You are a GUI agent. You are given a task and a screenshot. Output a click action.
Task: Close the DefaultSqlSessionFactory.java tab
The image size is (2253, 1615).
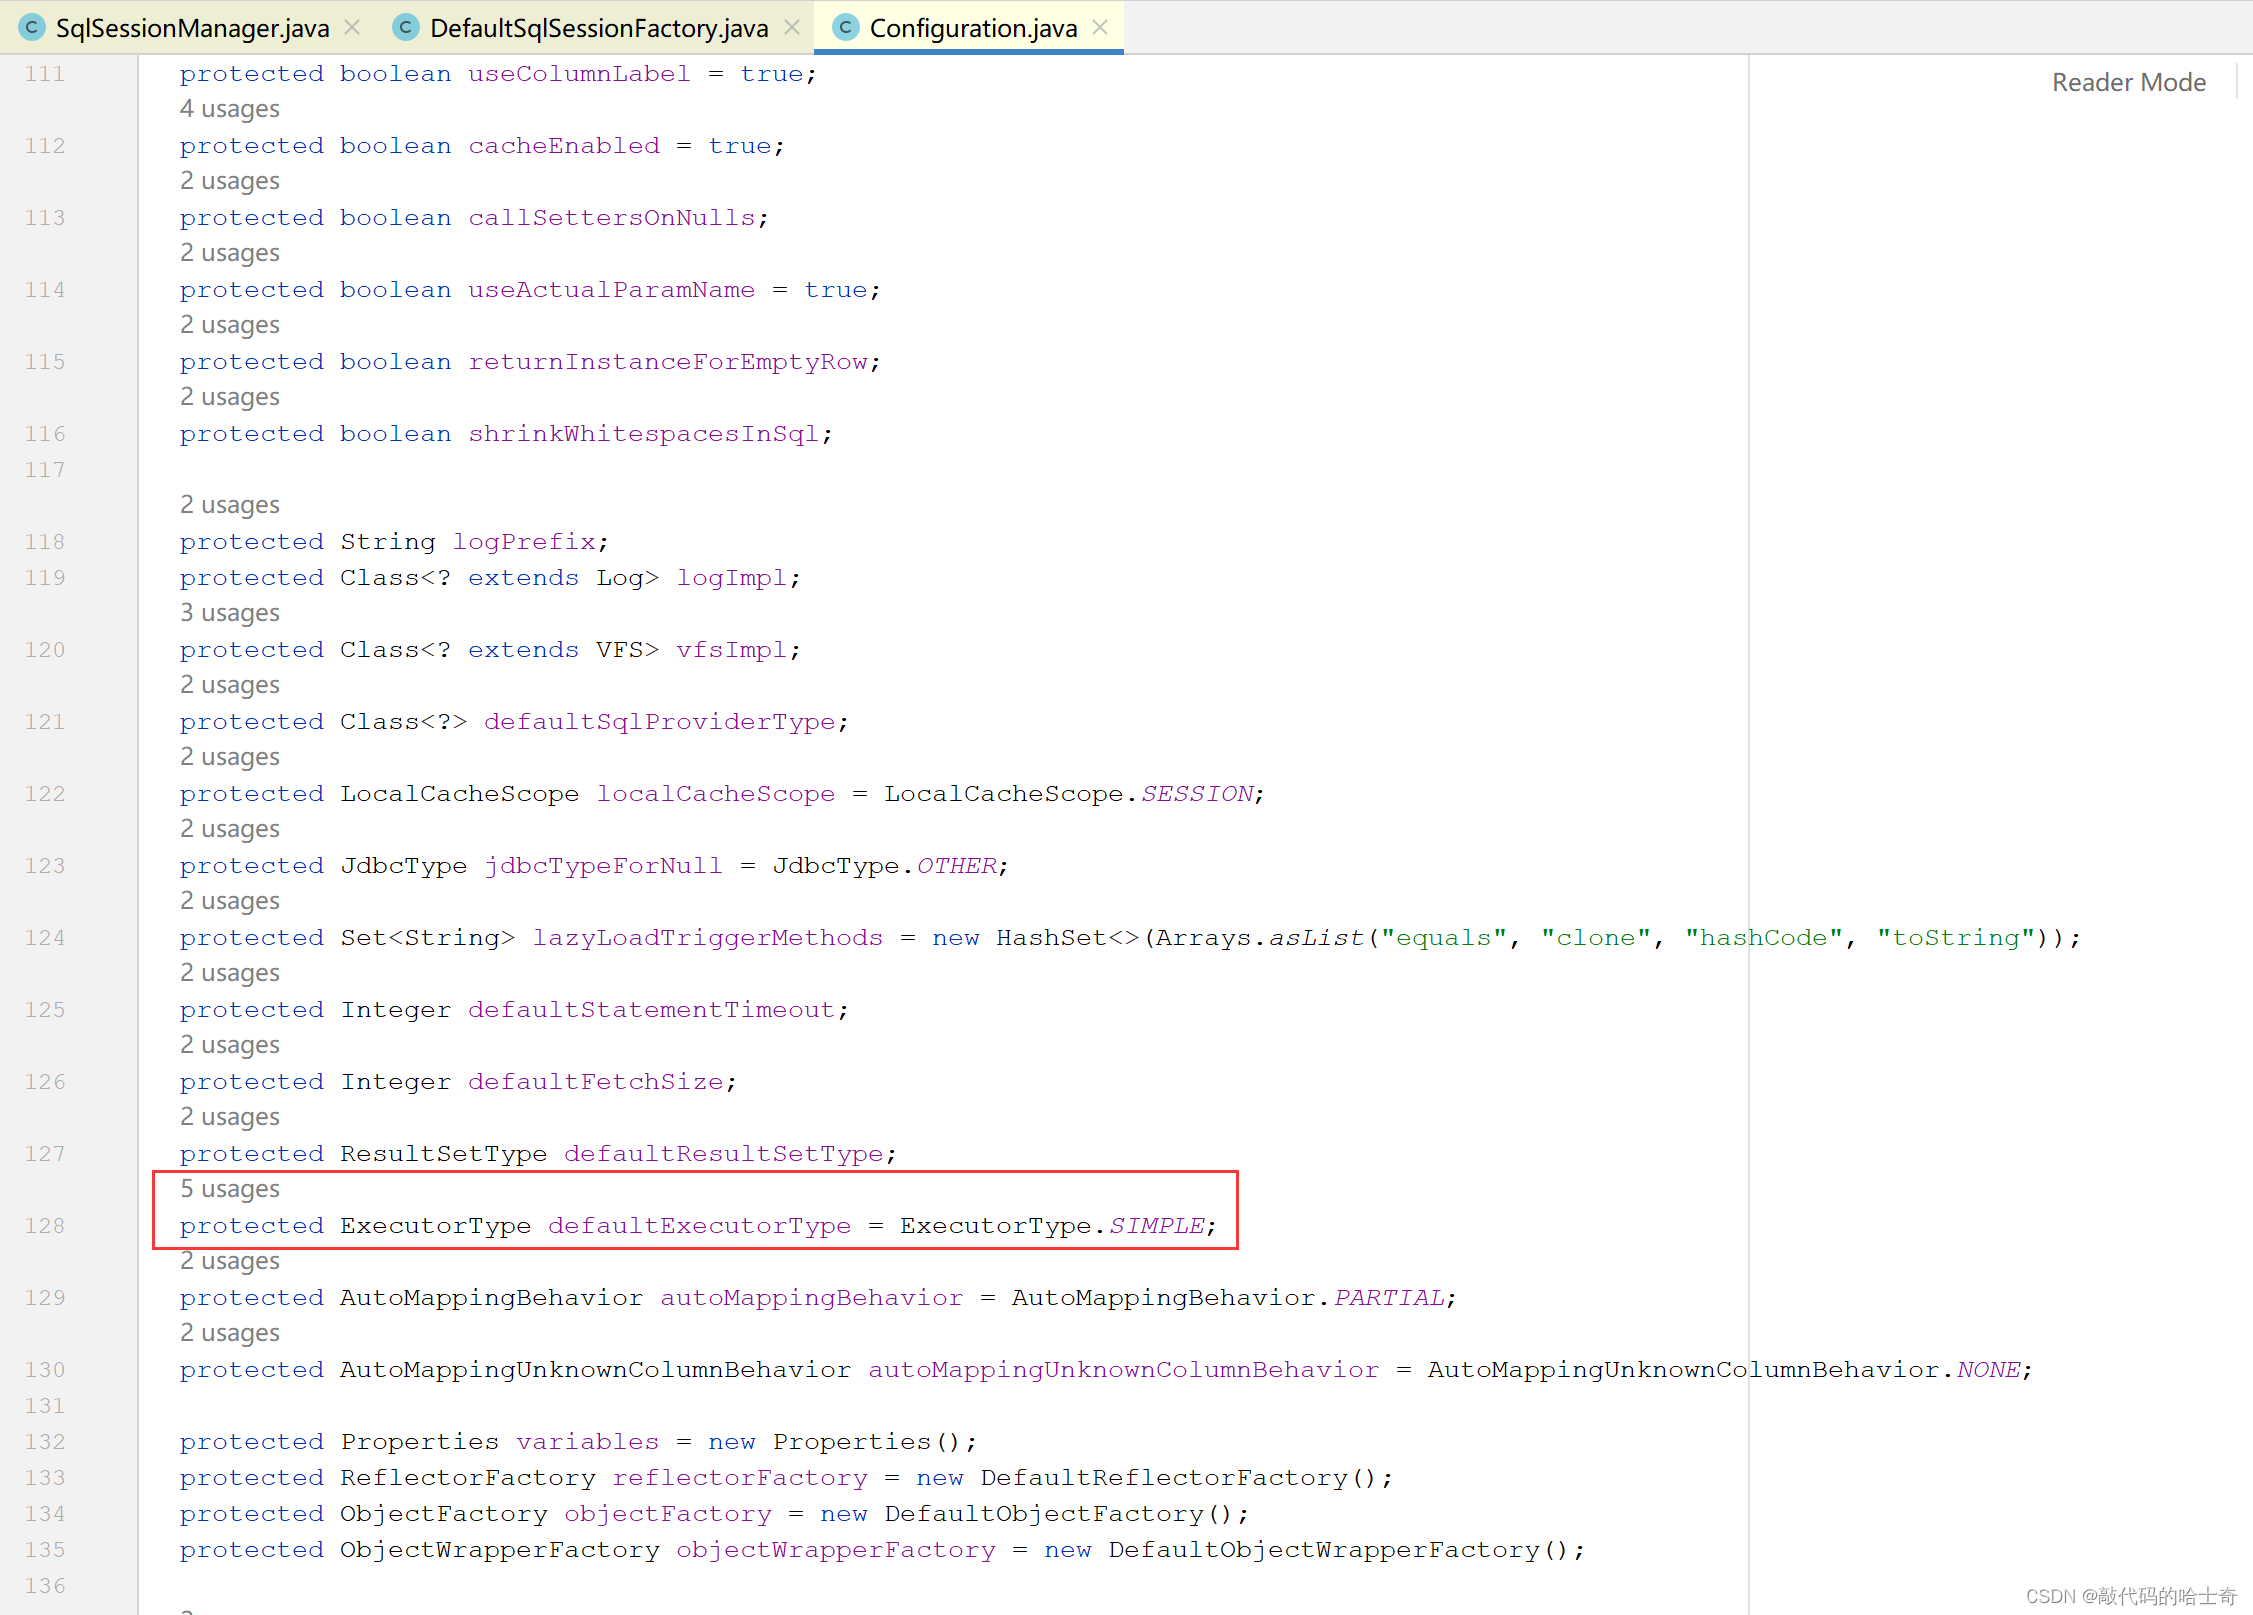tap(792, 28)
